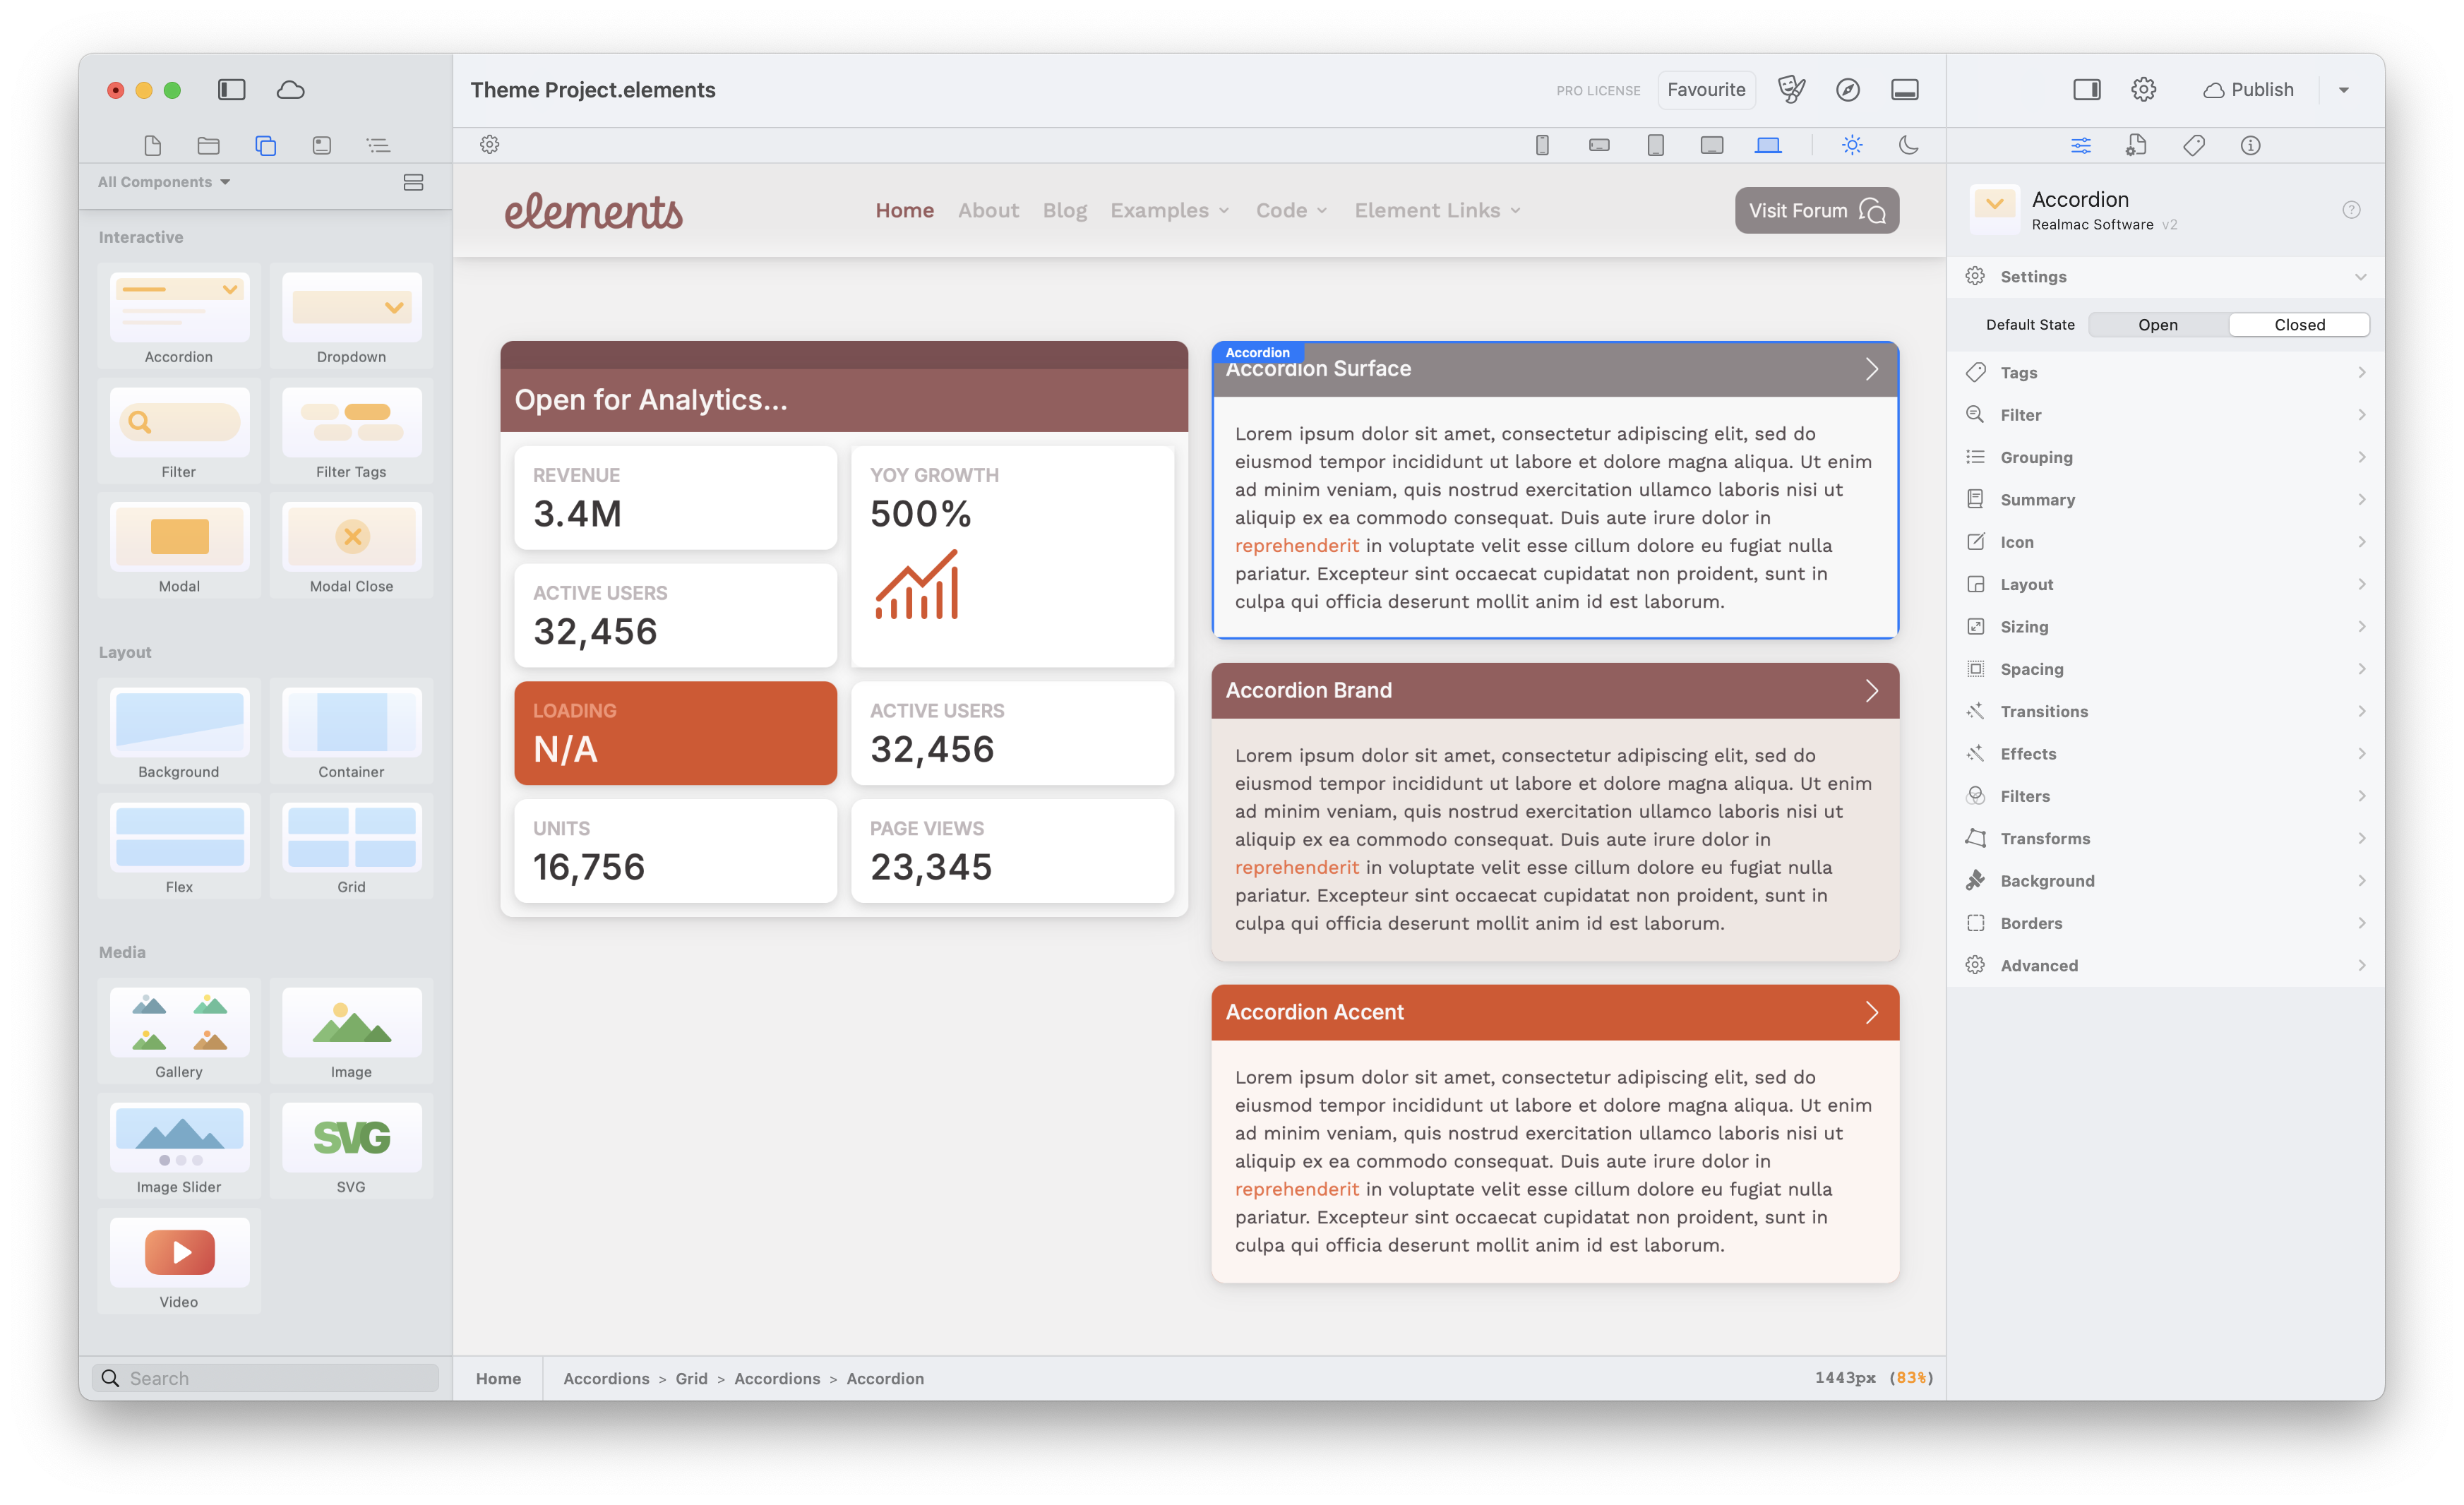Viewport: 2464px width, 1505px height.
Task: Select the laptop device preview icon
Action: coord(1768,145)
